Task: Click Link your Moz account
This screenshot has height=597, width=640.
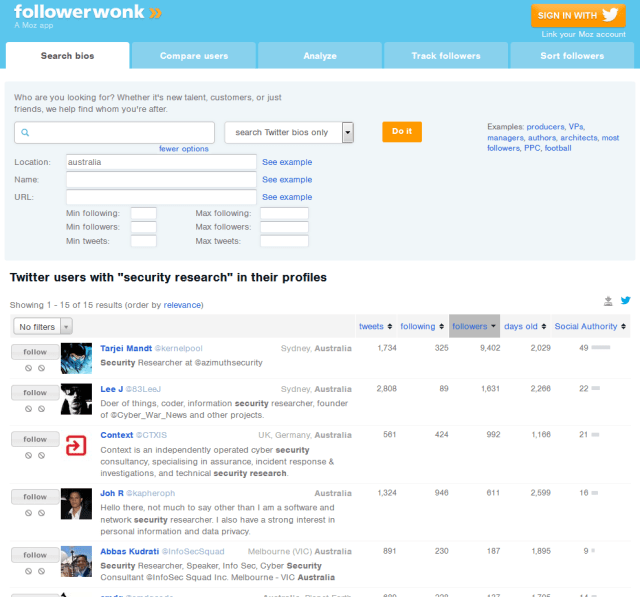Action: click(x=583, y=34)
